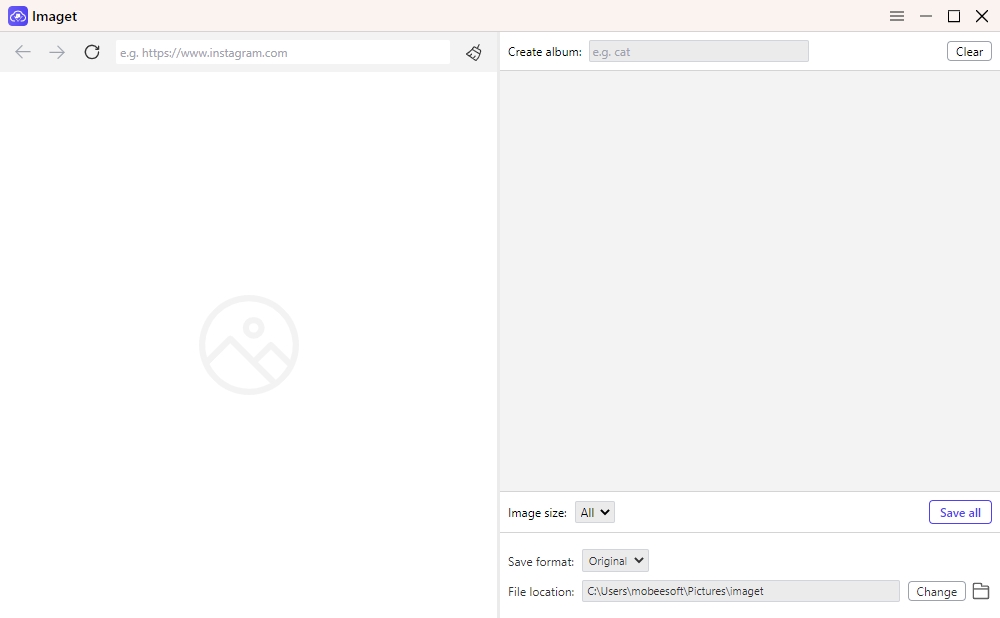1000x618 pixels.
Task: Click the Imaget app logo icon
Action: pyautogui.click(x=16, y=16)
